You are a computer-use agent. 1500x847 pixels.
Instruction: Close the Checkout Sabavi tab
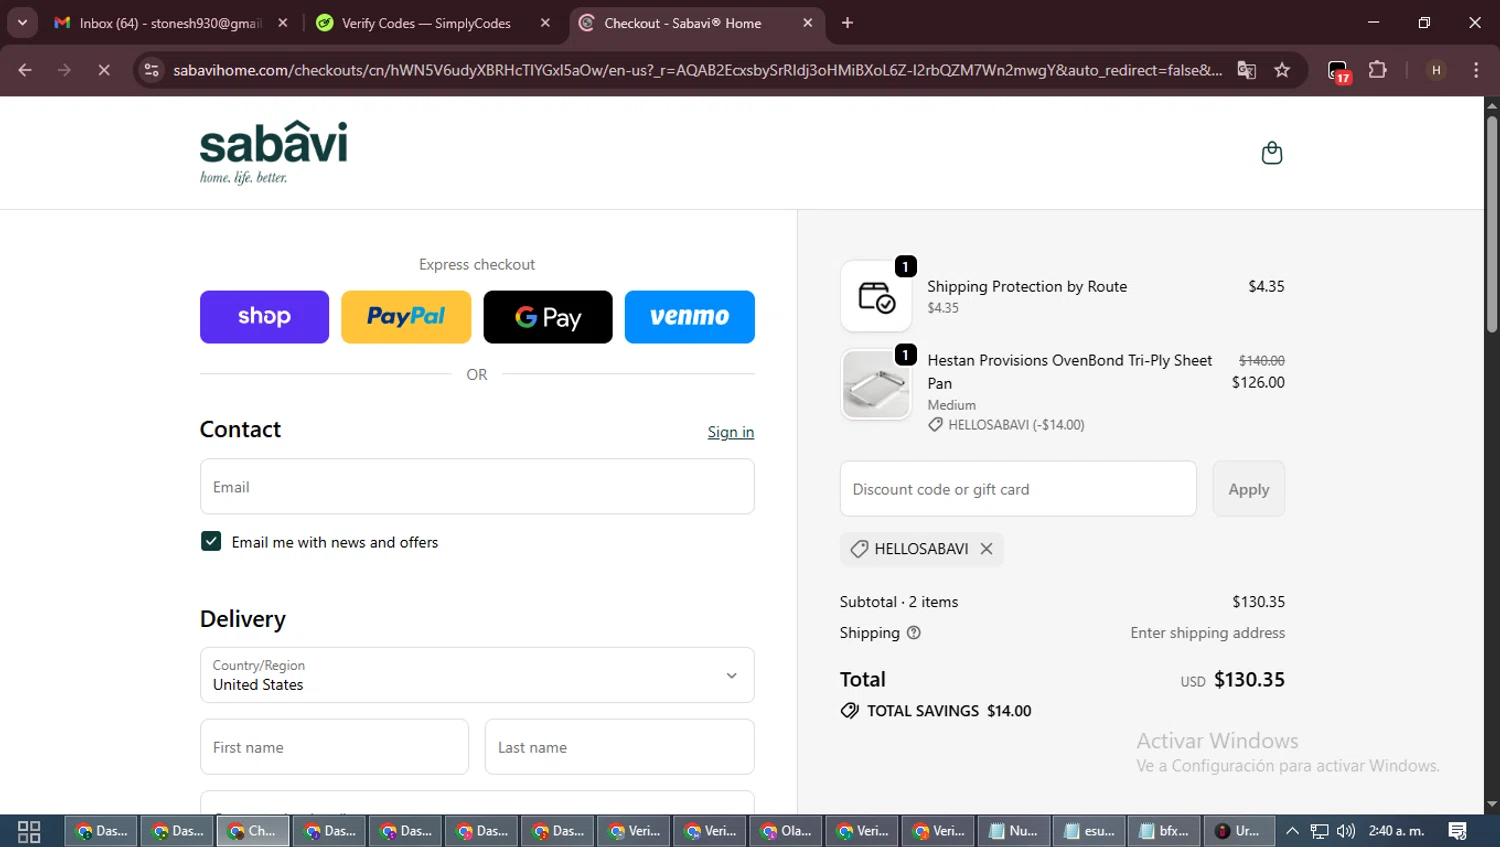point(807,23)
